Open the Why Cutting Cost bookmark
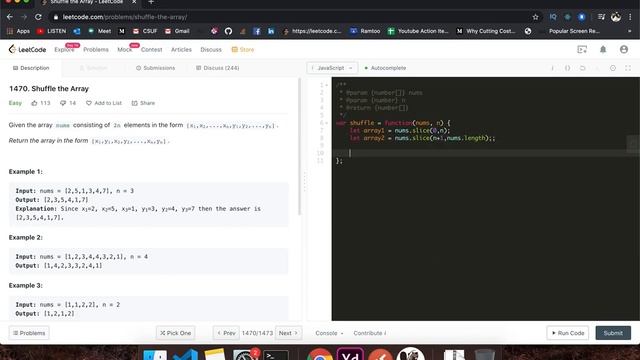Image resolution: width=640 pixels, height=360 pixels. pyautogui.click(x=486, y=31)
